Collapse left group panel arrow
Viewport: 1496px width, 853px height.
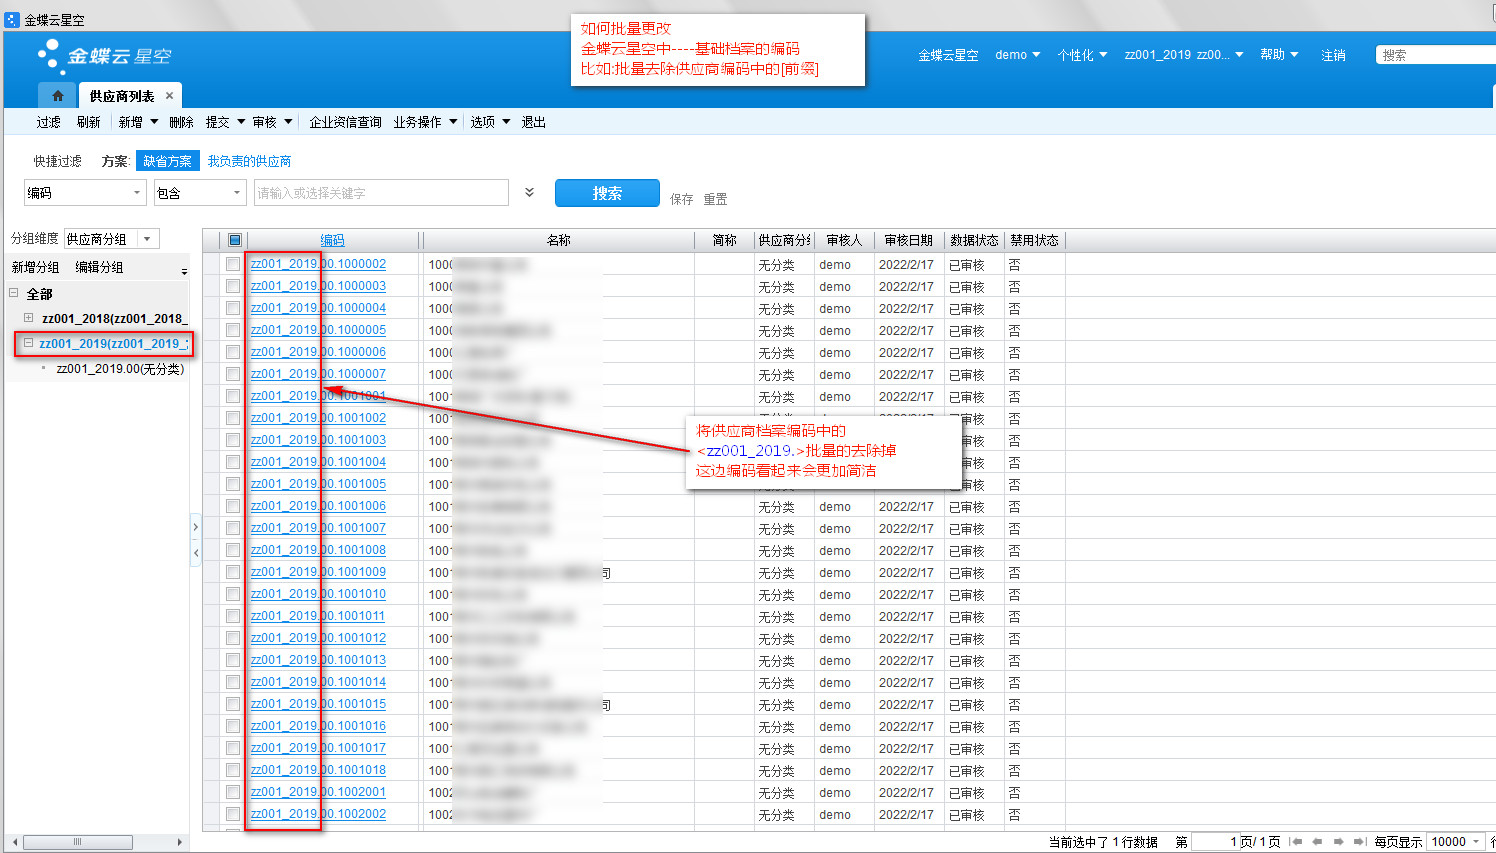click(x=196, y=552)
